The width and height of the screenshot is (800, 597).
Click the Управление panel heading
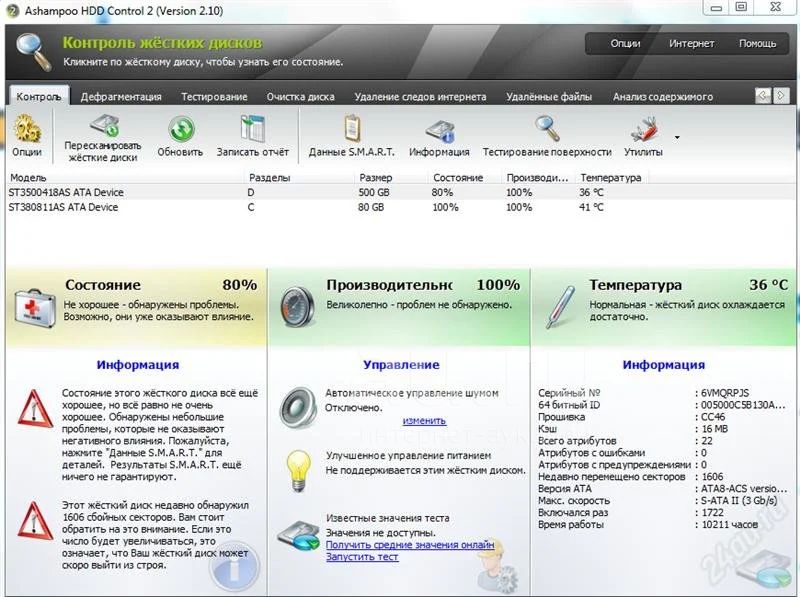(401, 365)
